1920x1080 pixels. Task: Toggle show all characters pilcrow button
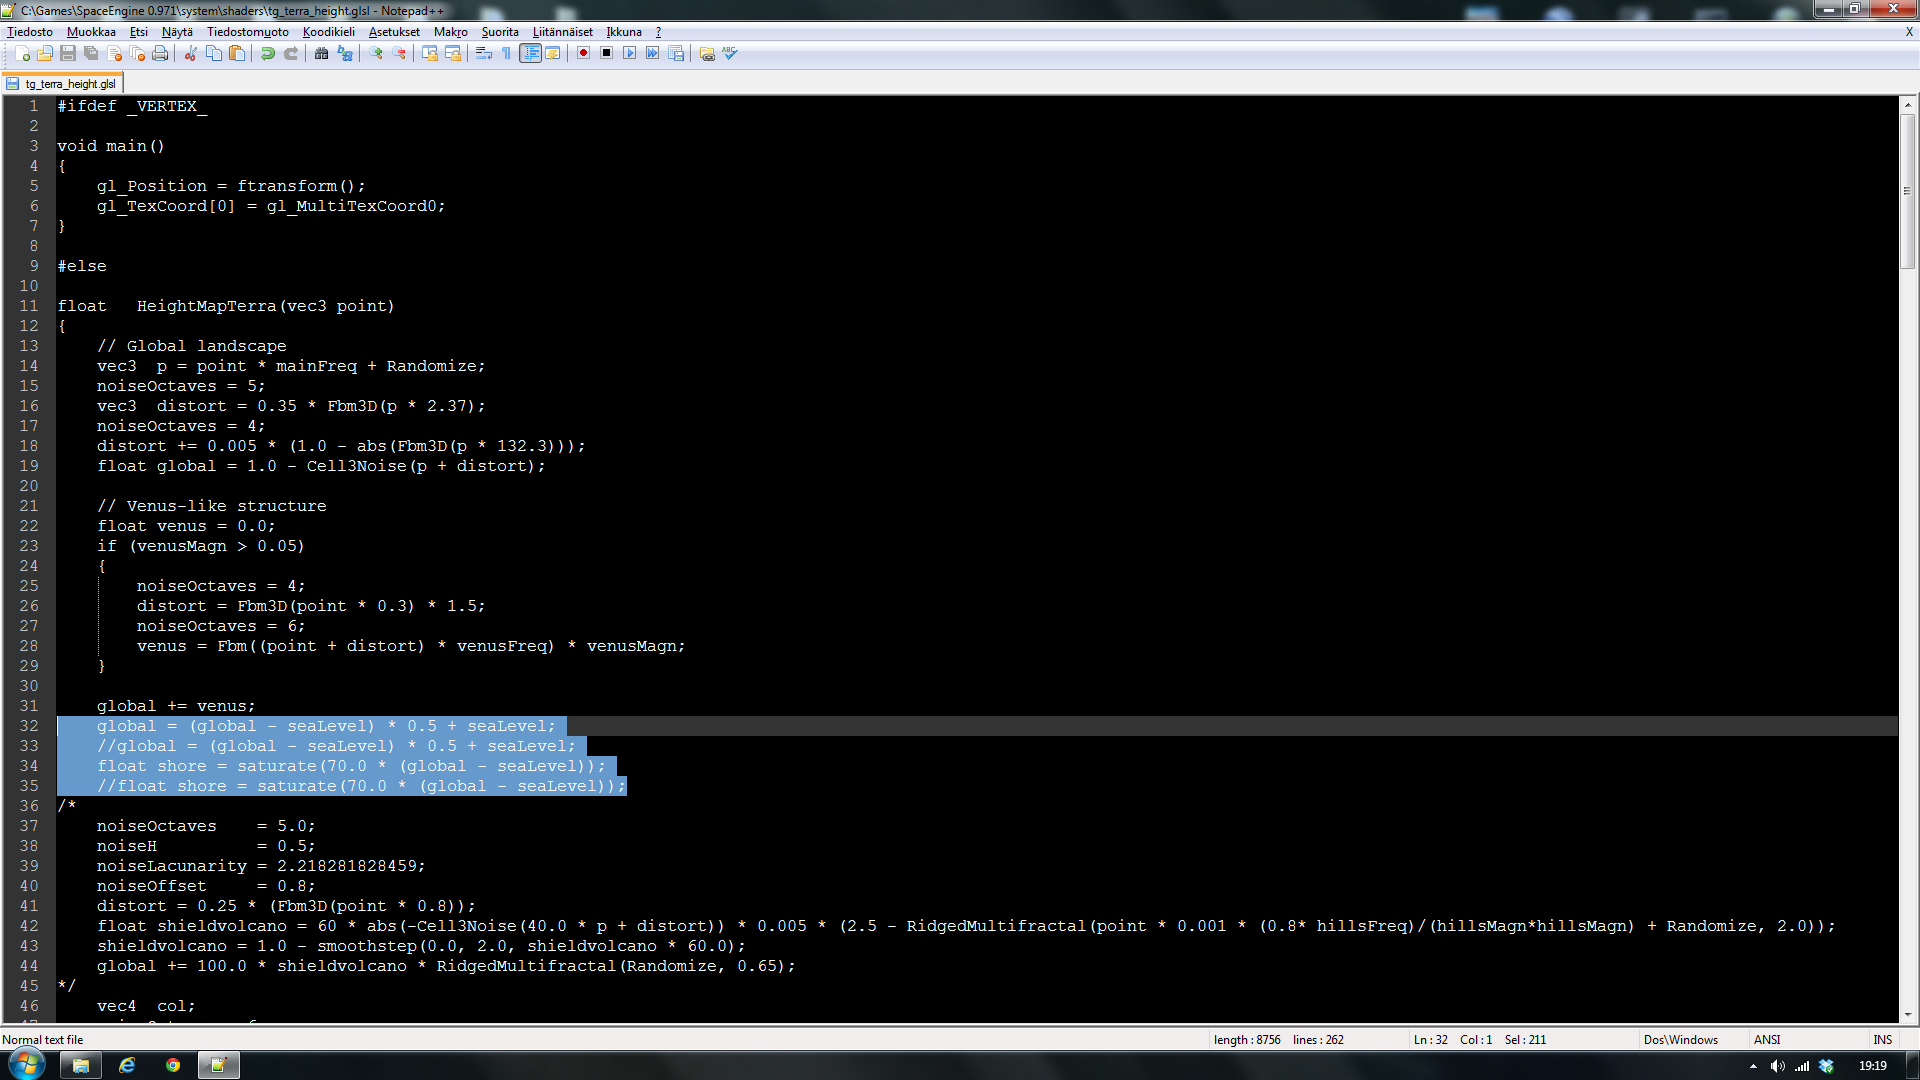tap(507, 54)
